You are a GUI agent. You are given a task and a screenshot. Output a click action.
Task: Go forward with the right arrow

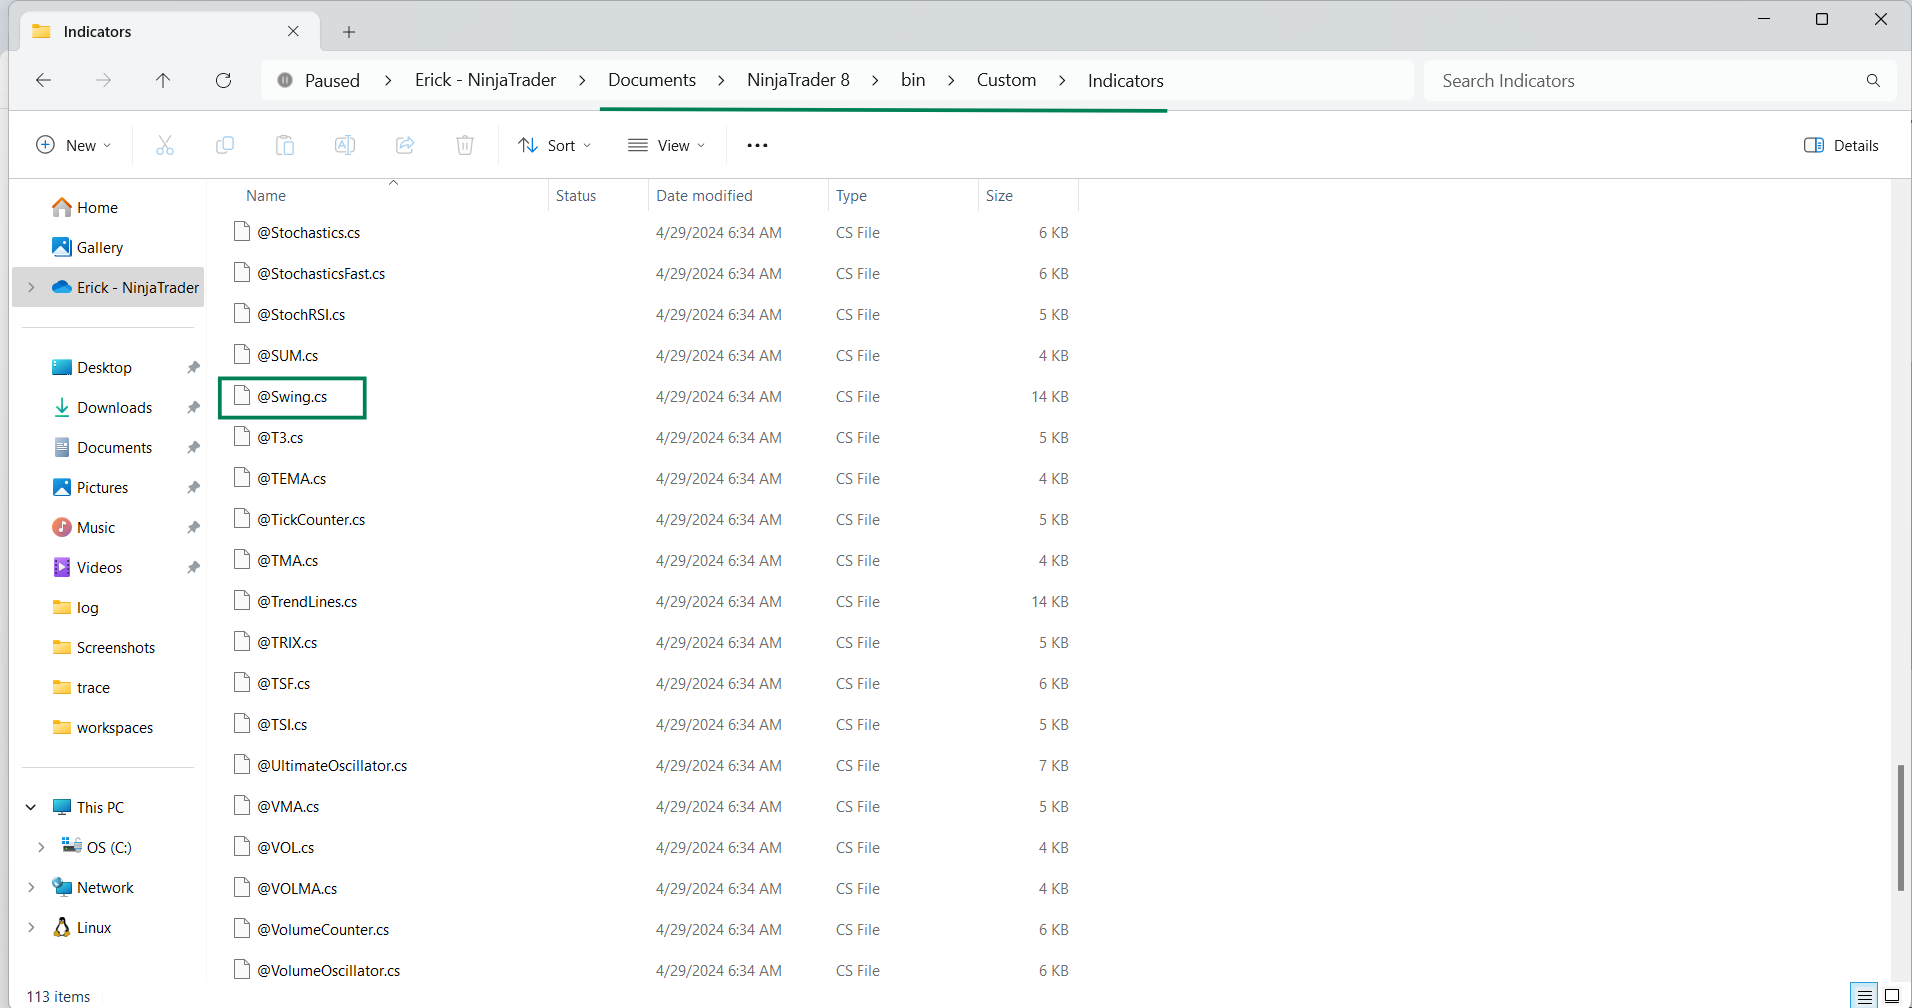pos(103,80)
